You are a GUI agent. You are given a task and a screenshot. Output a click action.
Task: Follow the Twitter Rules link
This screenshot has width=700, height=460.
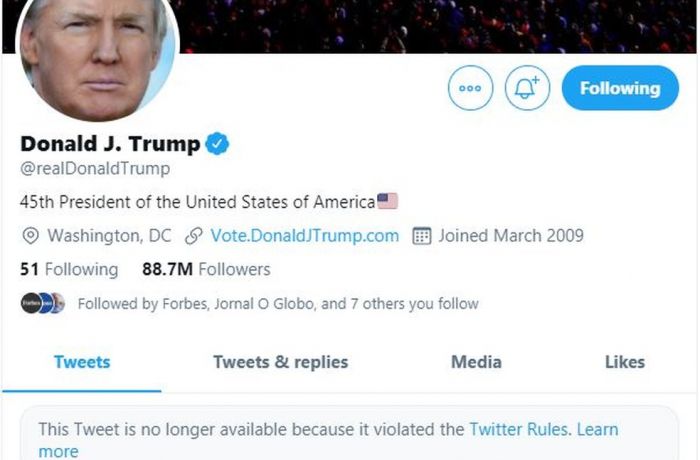[x=519, y=429]
